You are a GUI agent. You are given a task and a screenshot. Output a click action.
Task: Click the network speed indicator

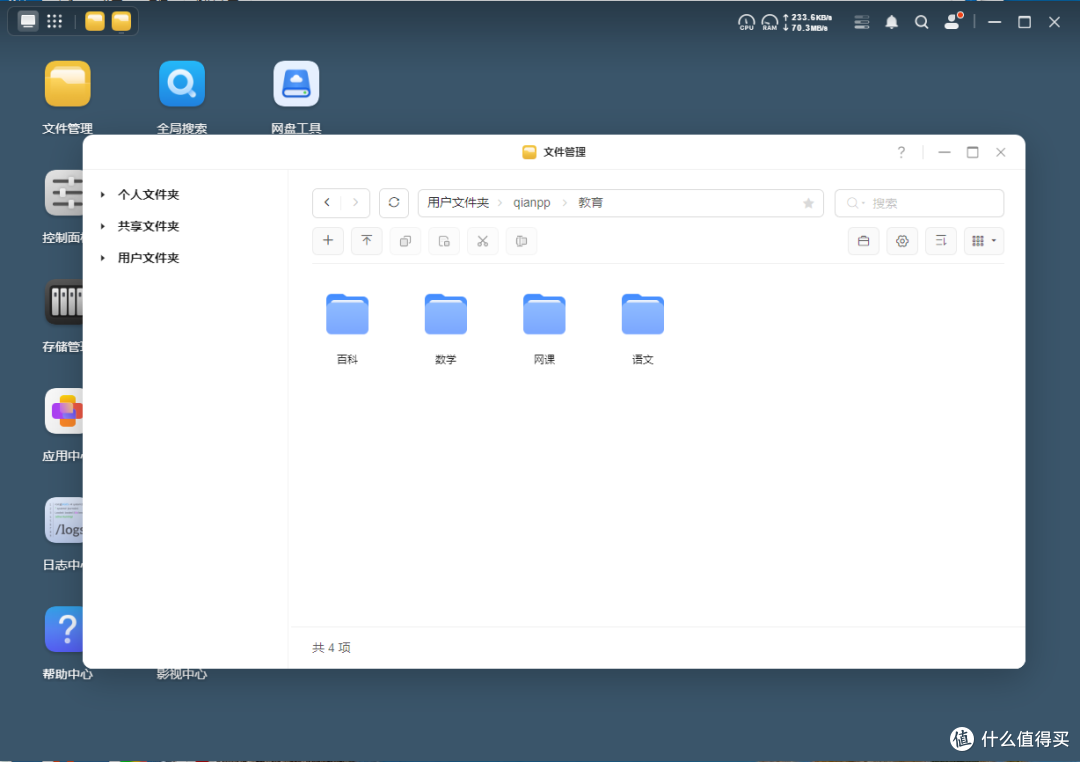click(x=807, y=23)
